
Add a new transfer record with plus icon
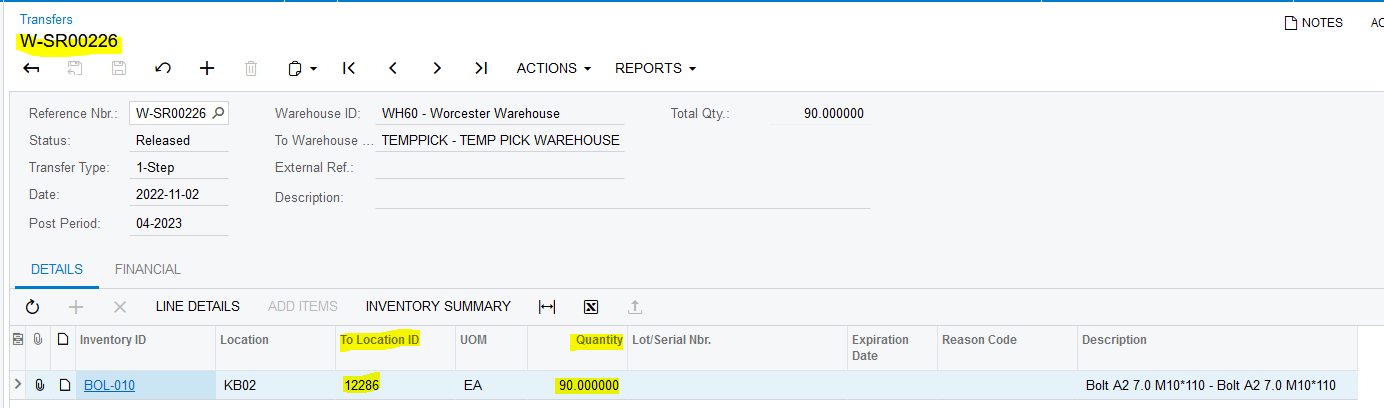(207, 68)
